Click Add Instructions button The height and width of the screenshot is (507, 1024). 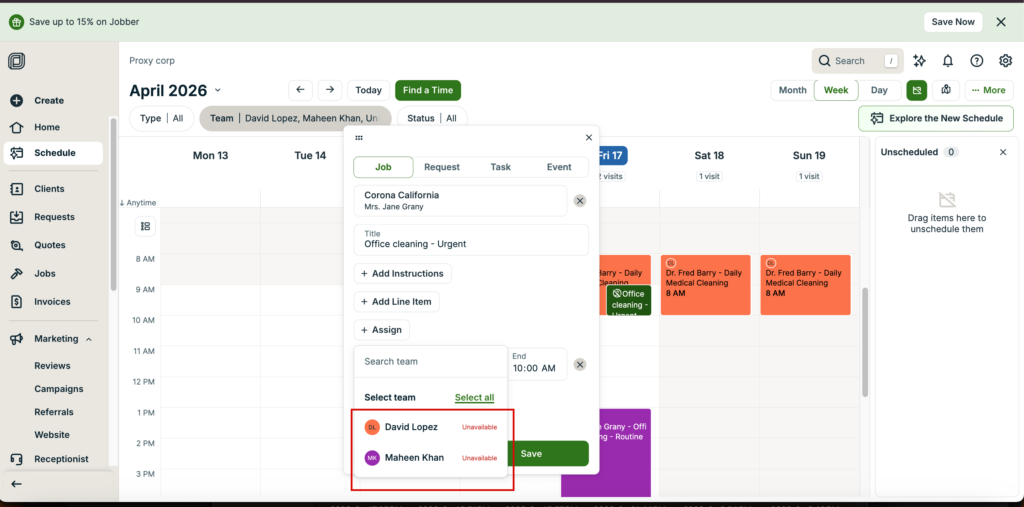402,274
